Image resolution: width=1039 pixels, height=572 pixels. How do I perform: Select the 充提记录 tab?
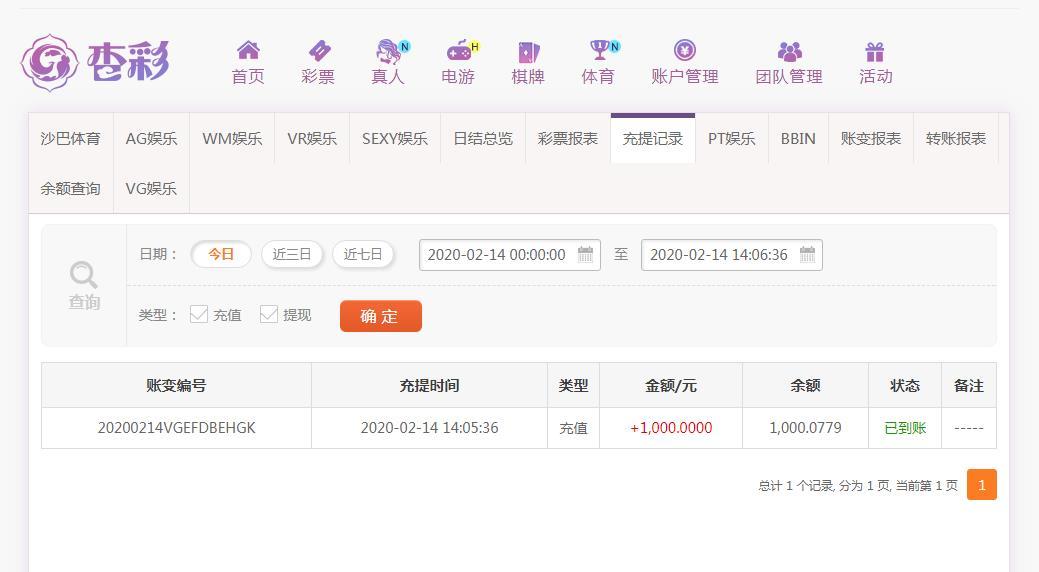tap(653, 139)
